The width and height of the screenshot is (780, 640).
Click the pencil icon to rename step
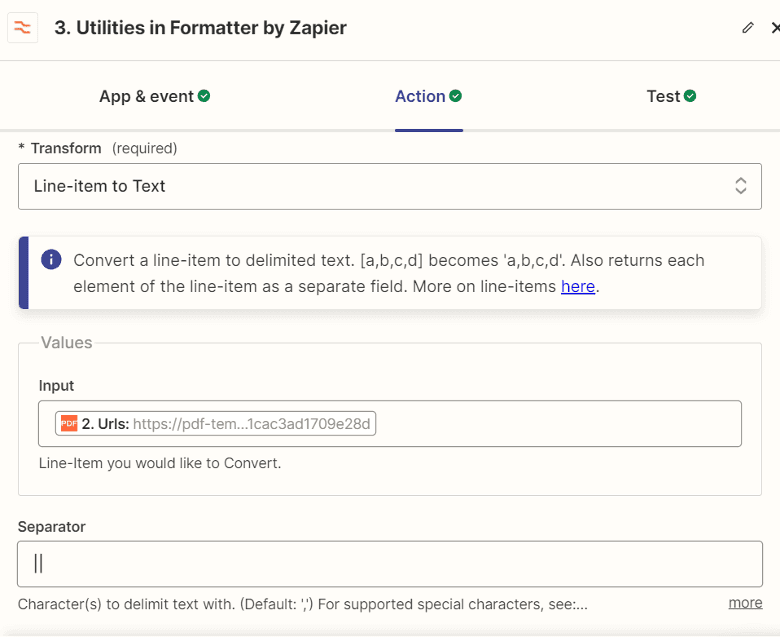pyautogui.click(x=747, y=28)
